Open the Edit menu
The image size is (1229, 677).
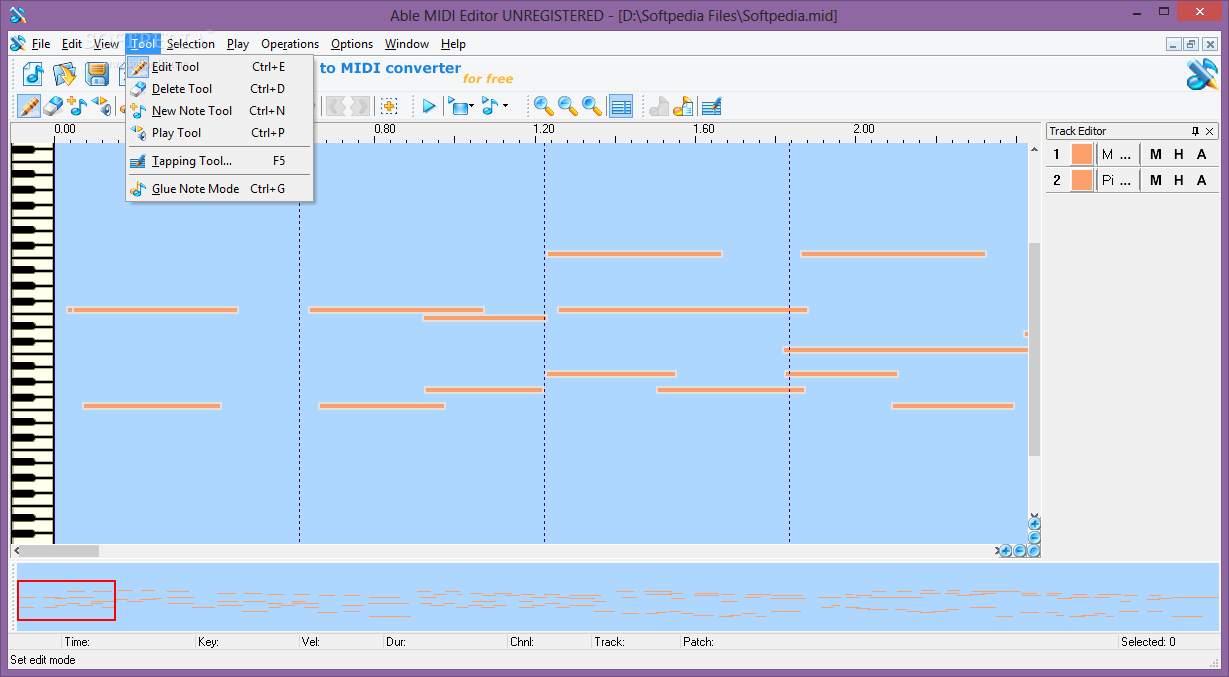click(72, 44)
